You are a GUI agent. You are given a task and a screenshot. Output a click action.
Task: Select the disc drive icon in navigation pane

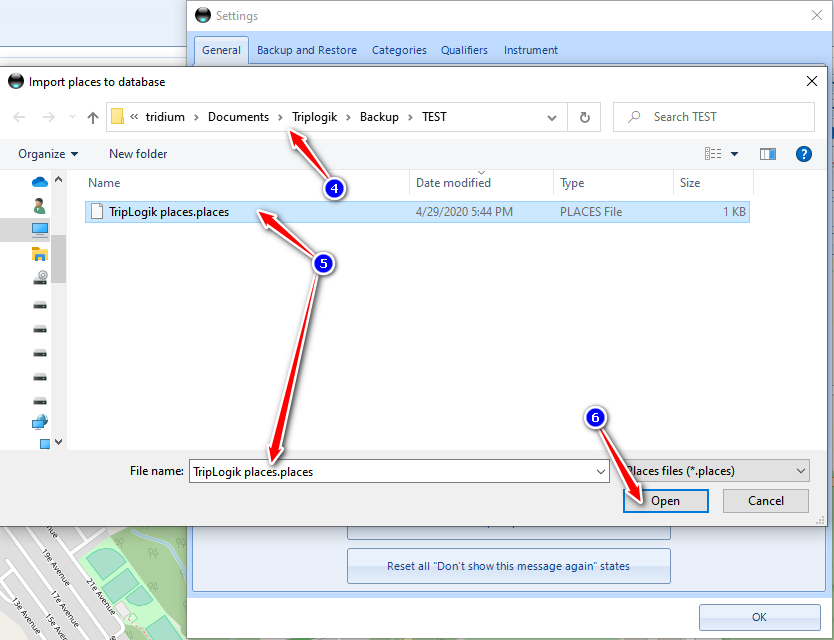tap(40, 278)
